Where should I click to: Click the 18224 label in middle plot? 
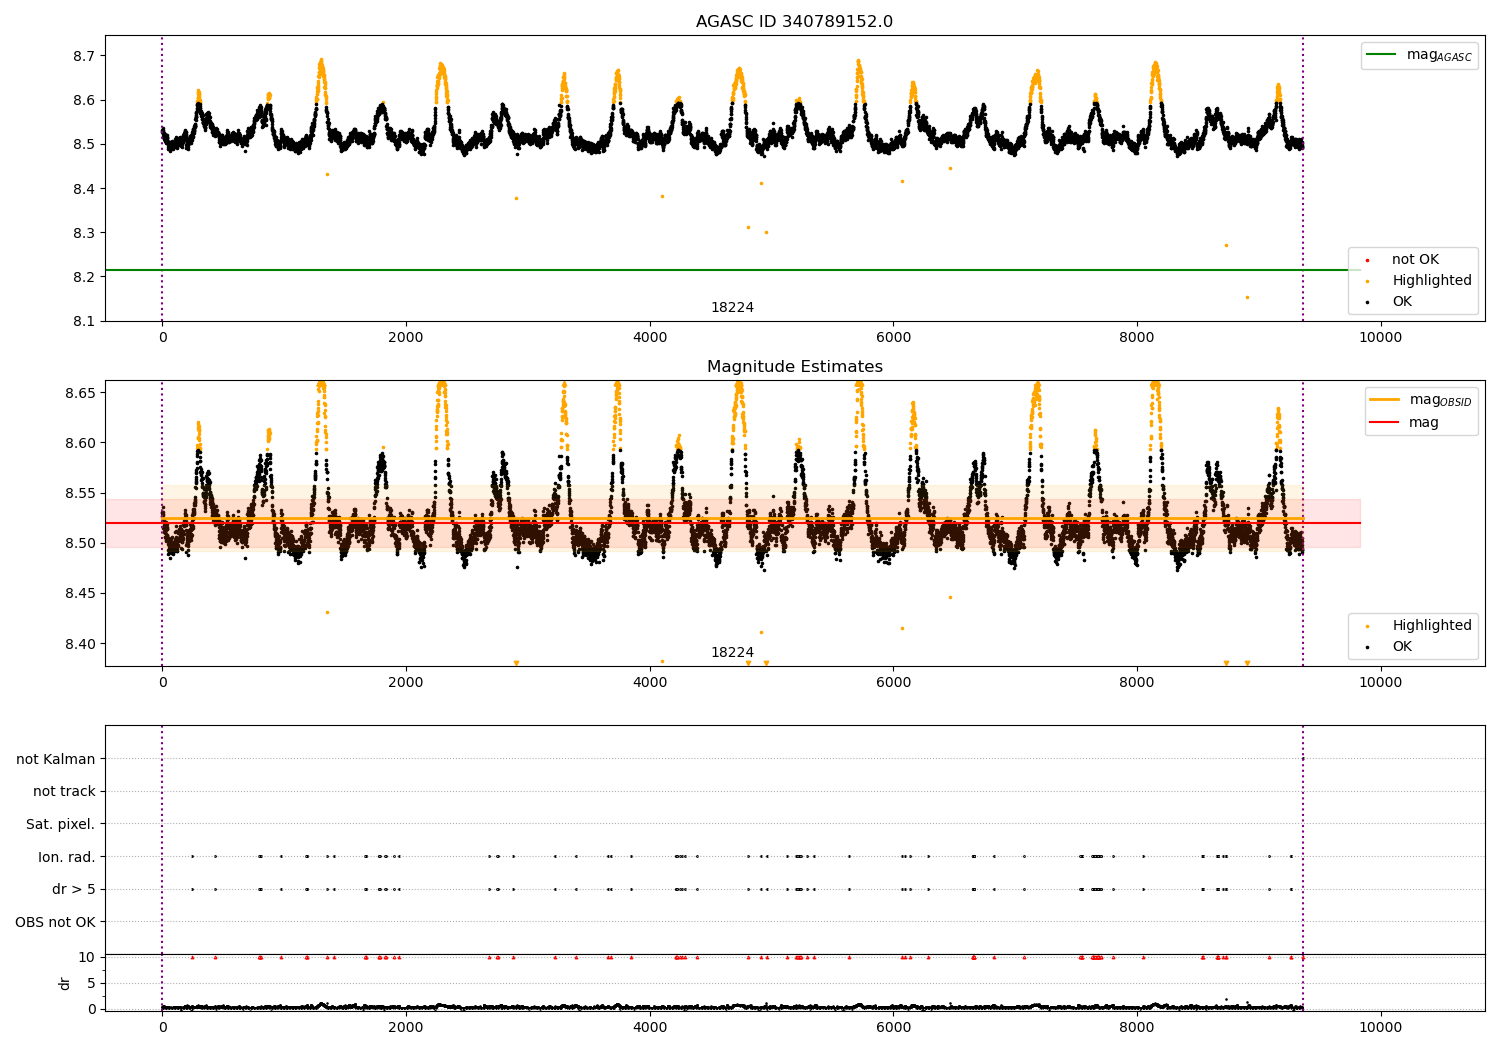point(732,653)
